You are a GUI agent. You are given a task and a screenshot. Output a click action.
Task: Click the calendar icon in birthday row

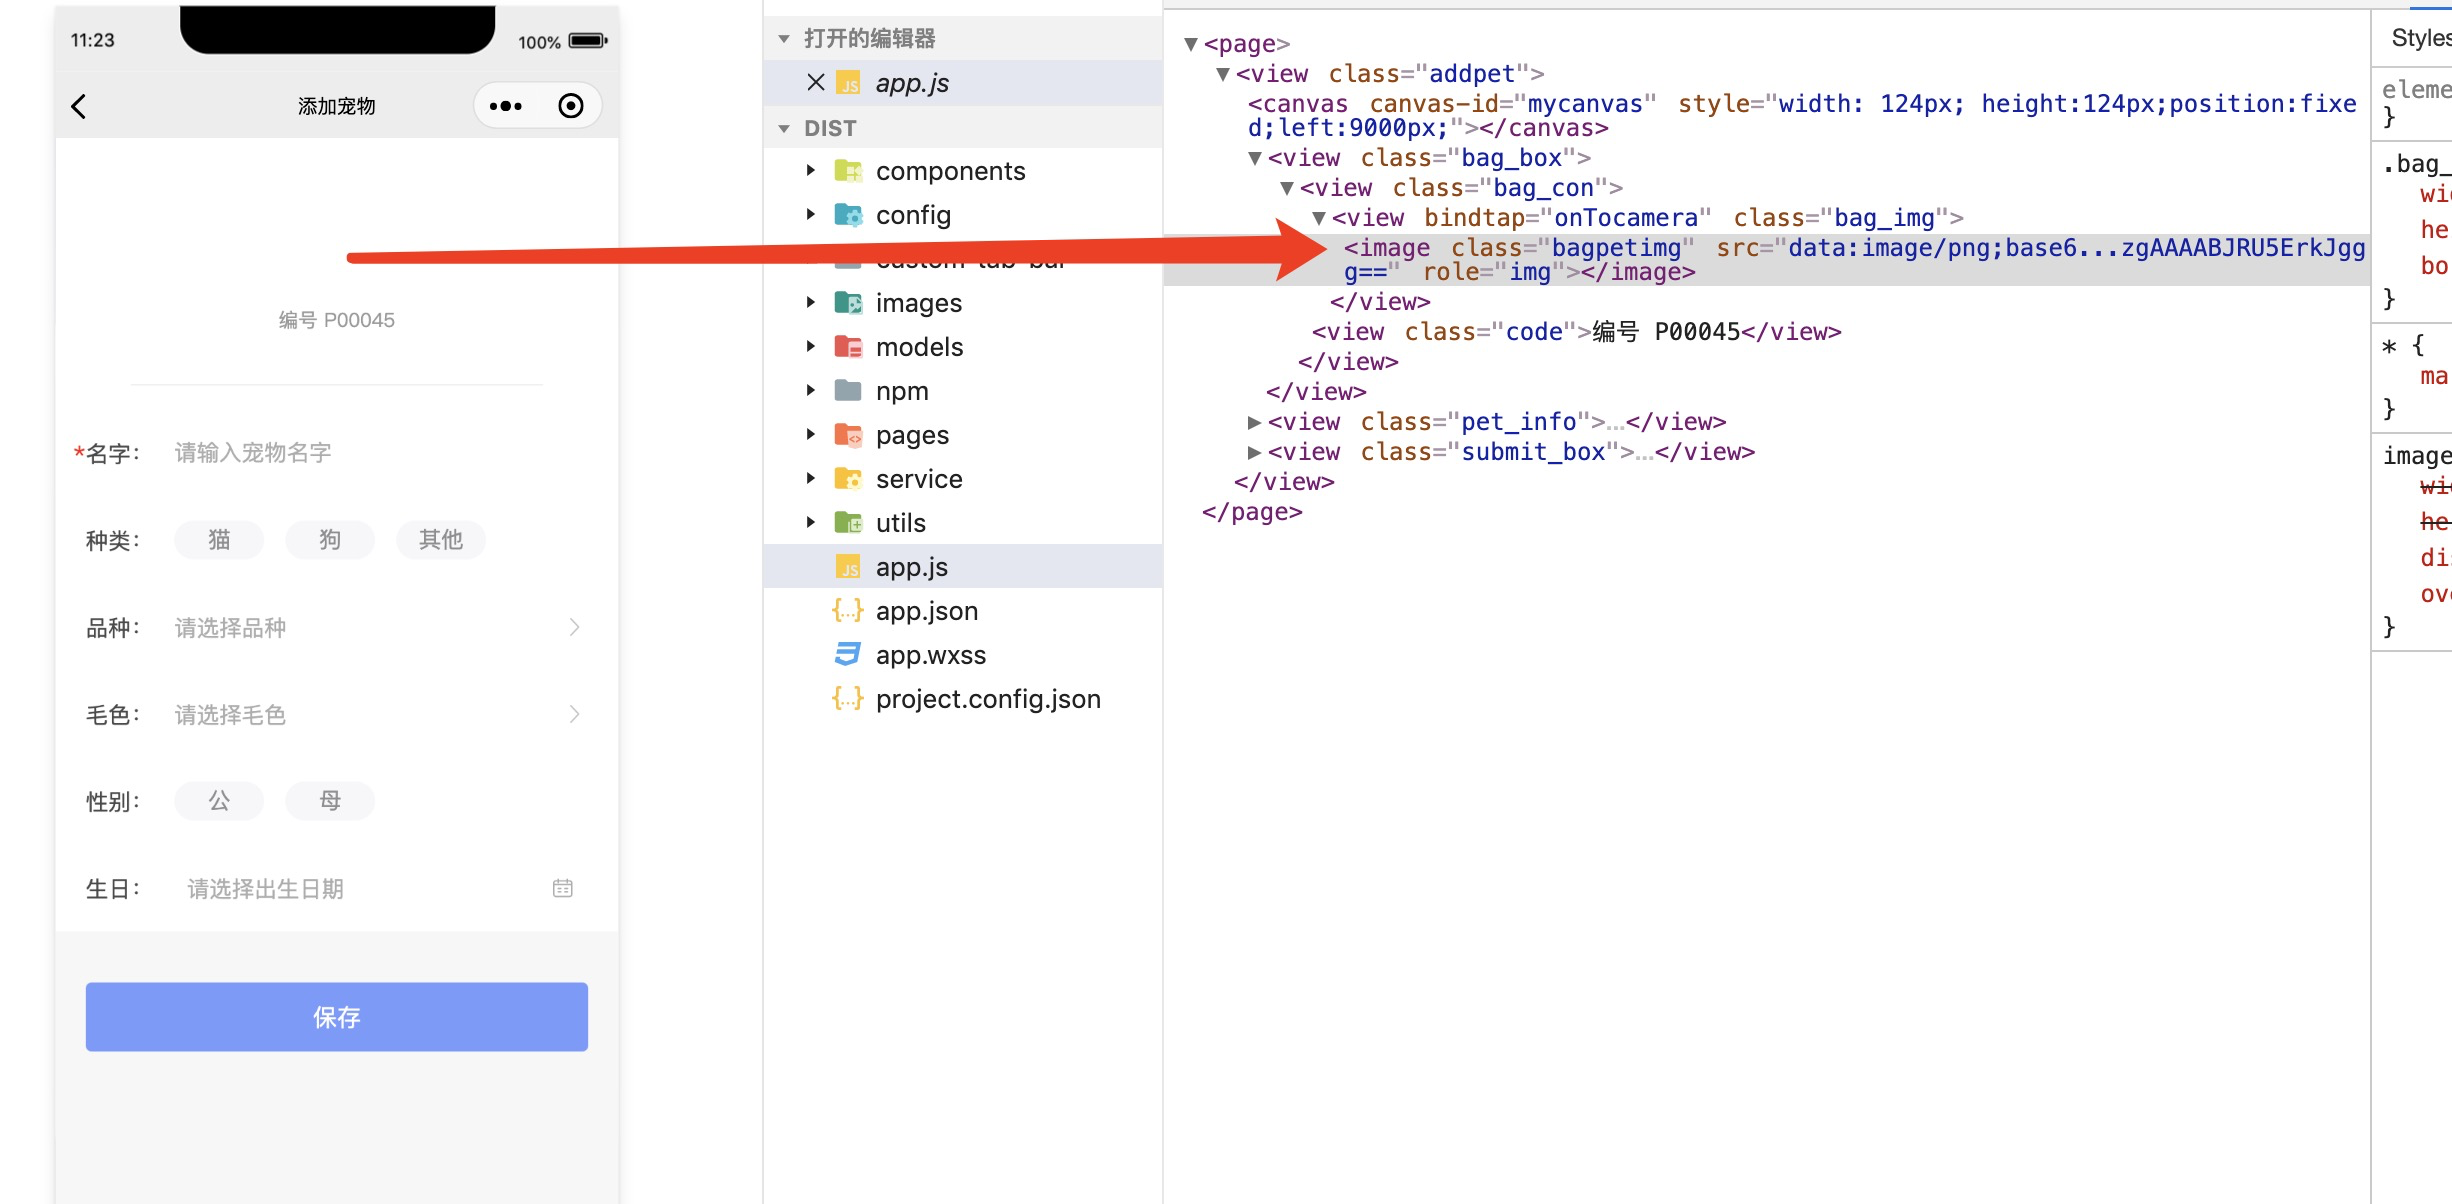coord(563,888)
